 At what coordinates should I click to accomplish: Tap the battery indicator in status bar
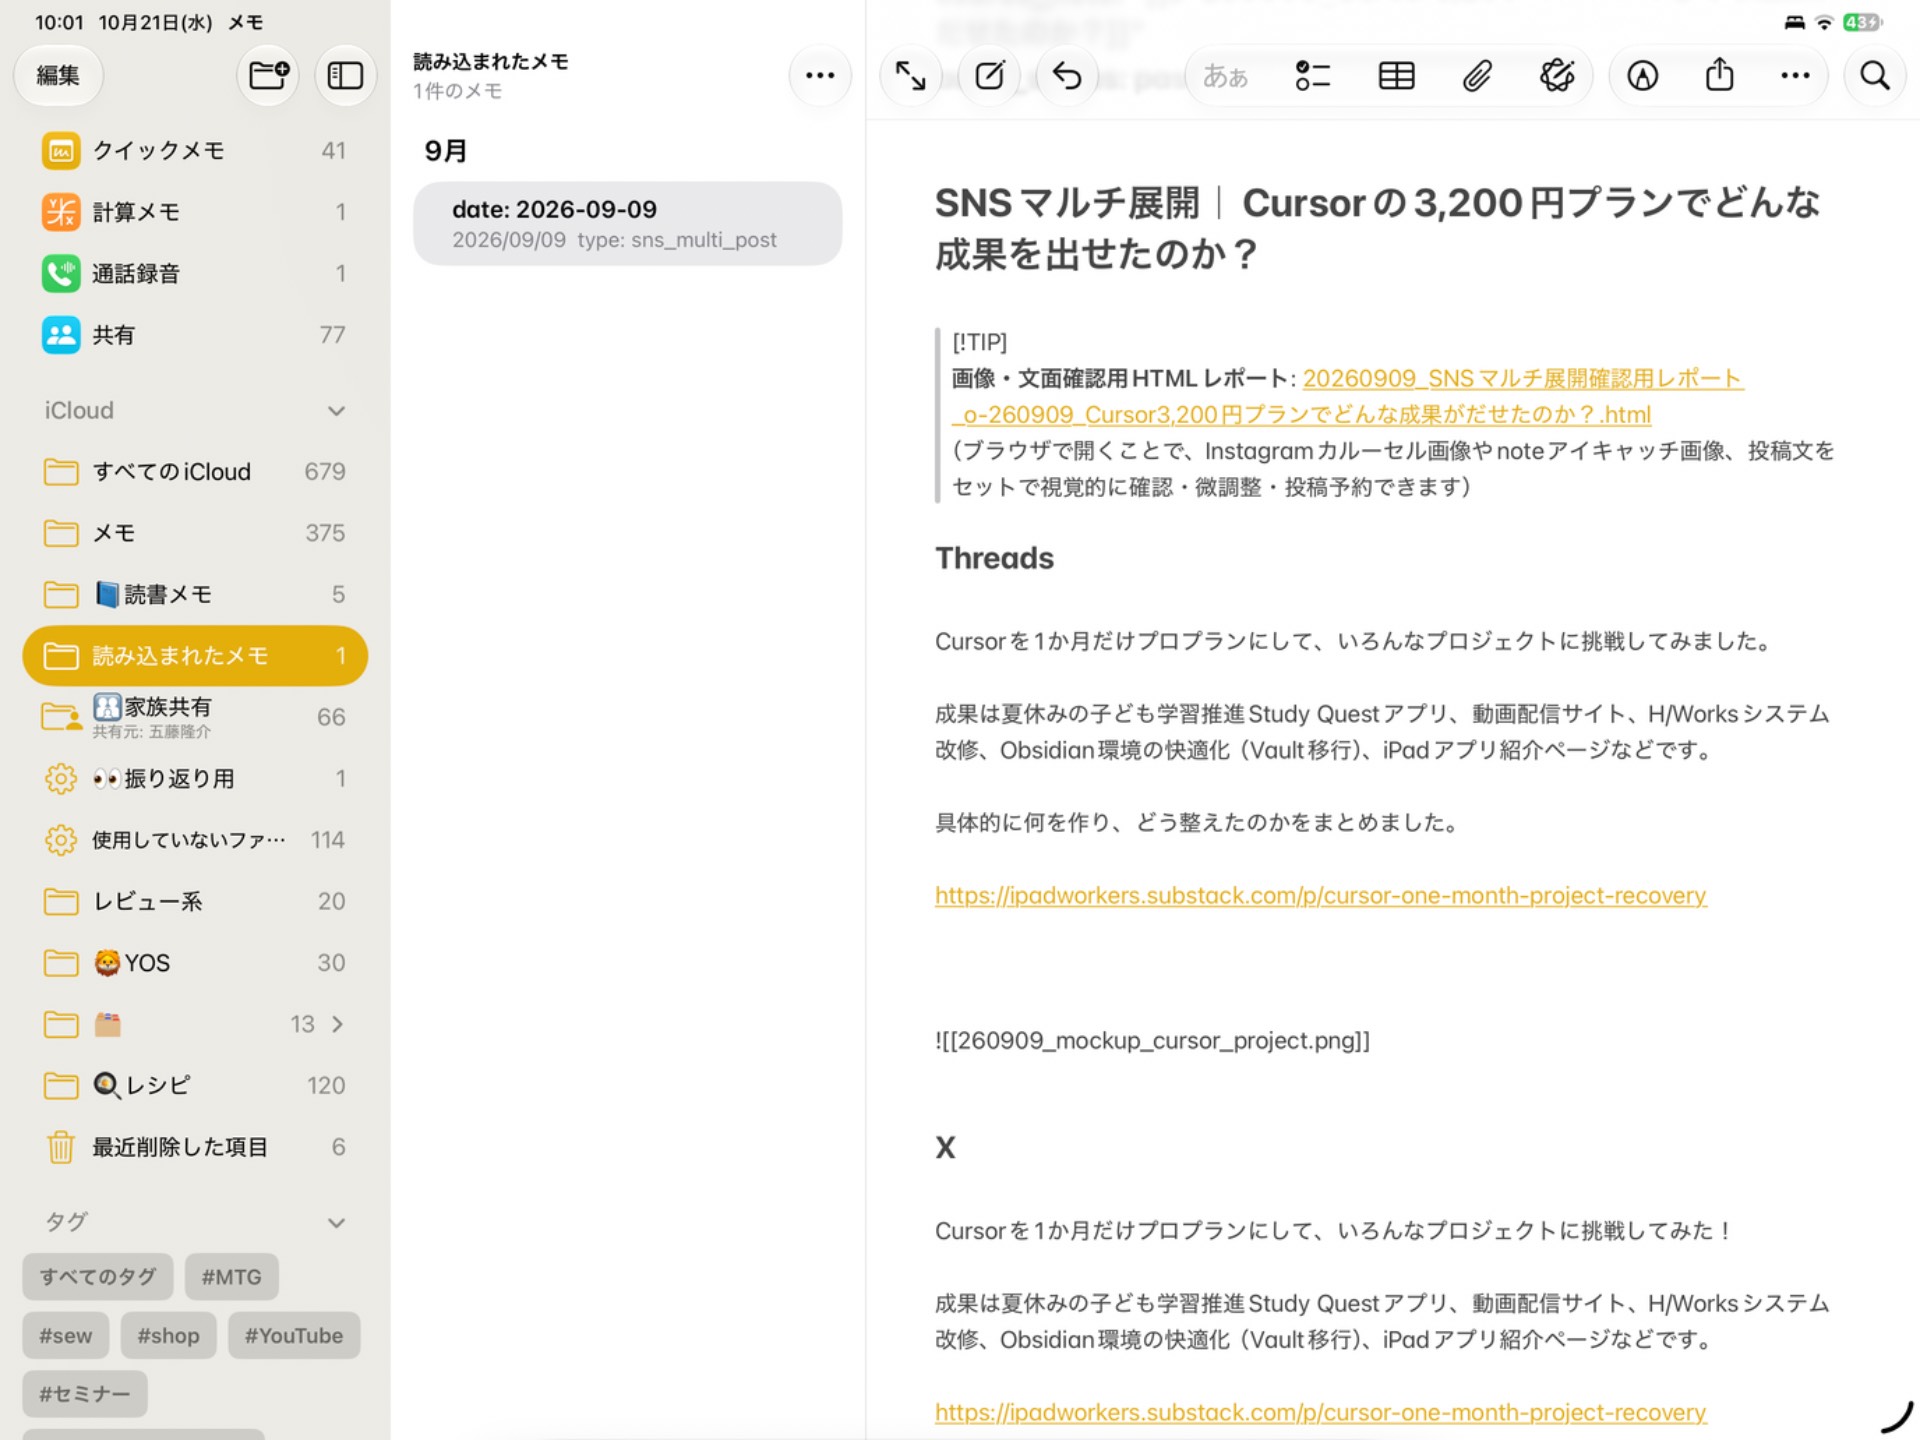coord(1863,22)
